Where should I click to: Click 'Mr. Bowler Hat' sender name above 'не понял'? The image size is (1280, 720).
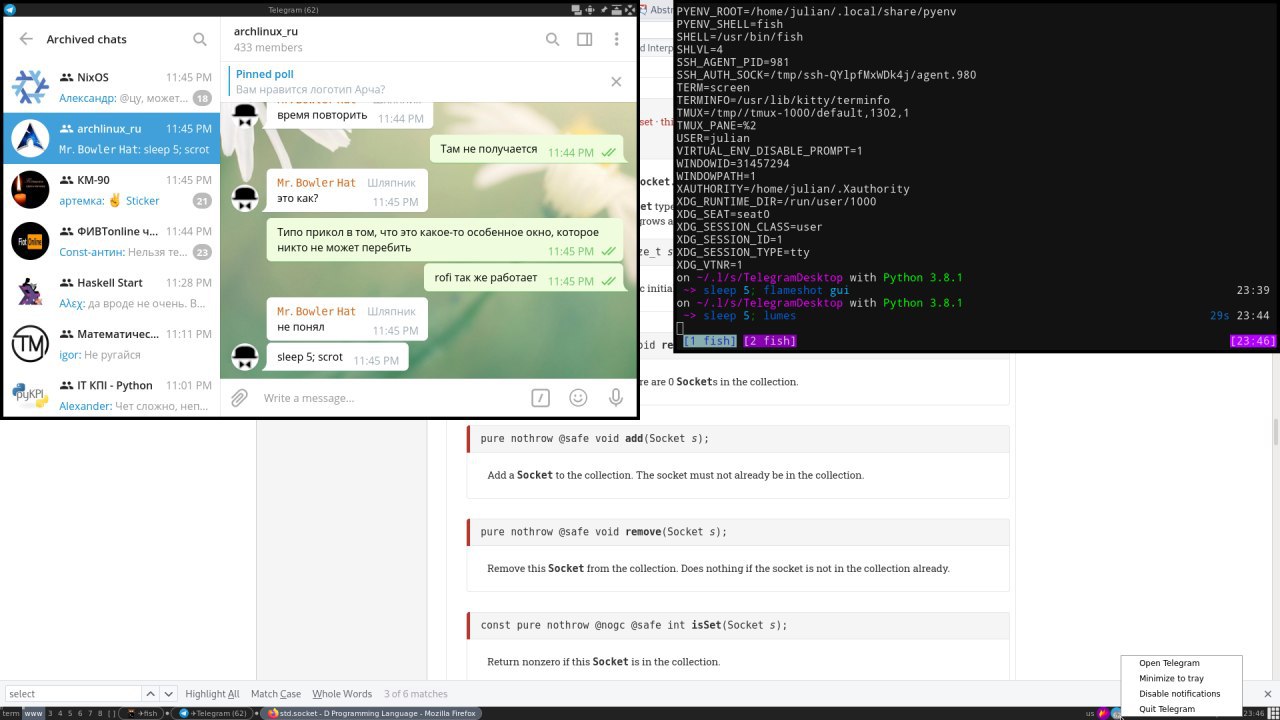point(316,311)
